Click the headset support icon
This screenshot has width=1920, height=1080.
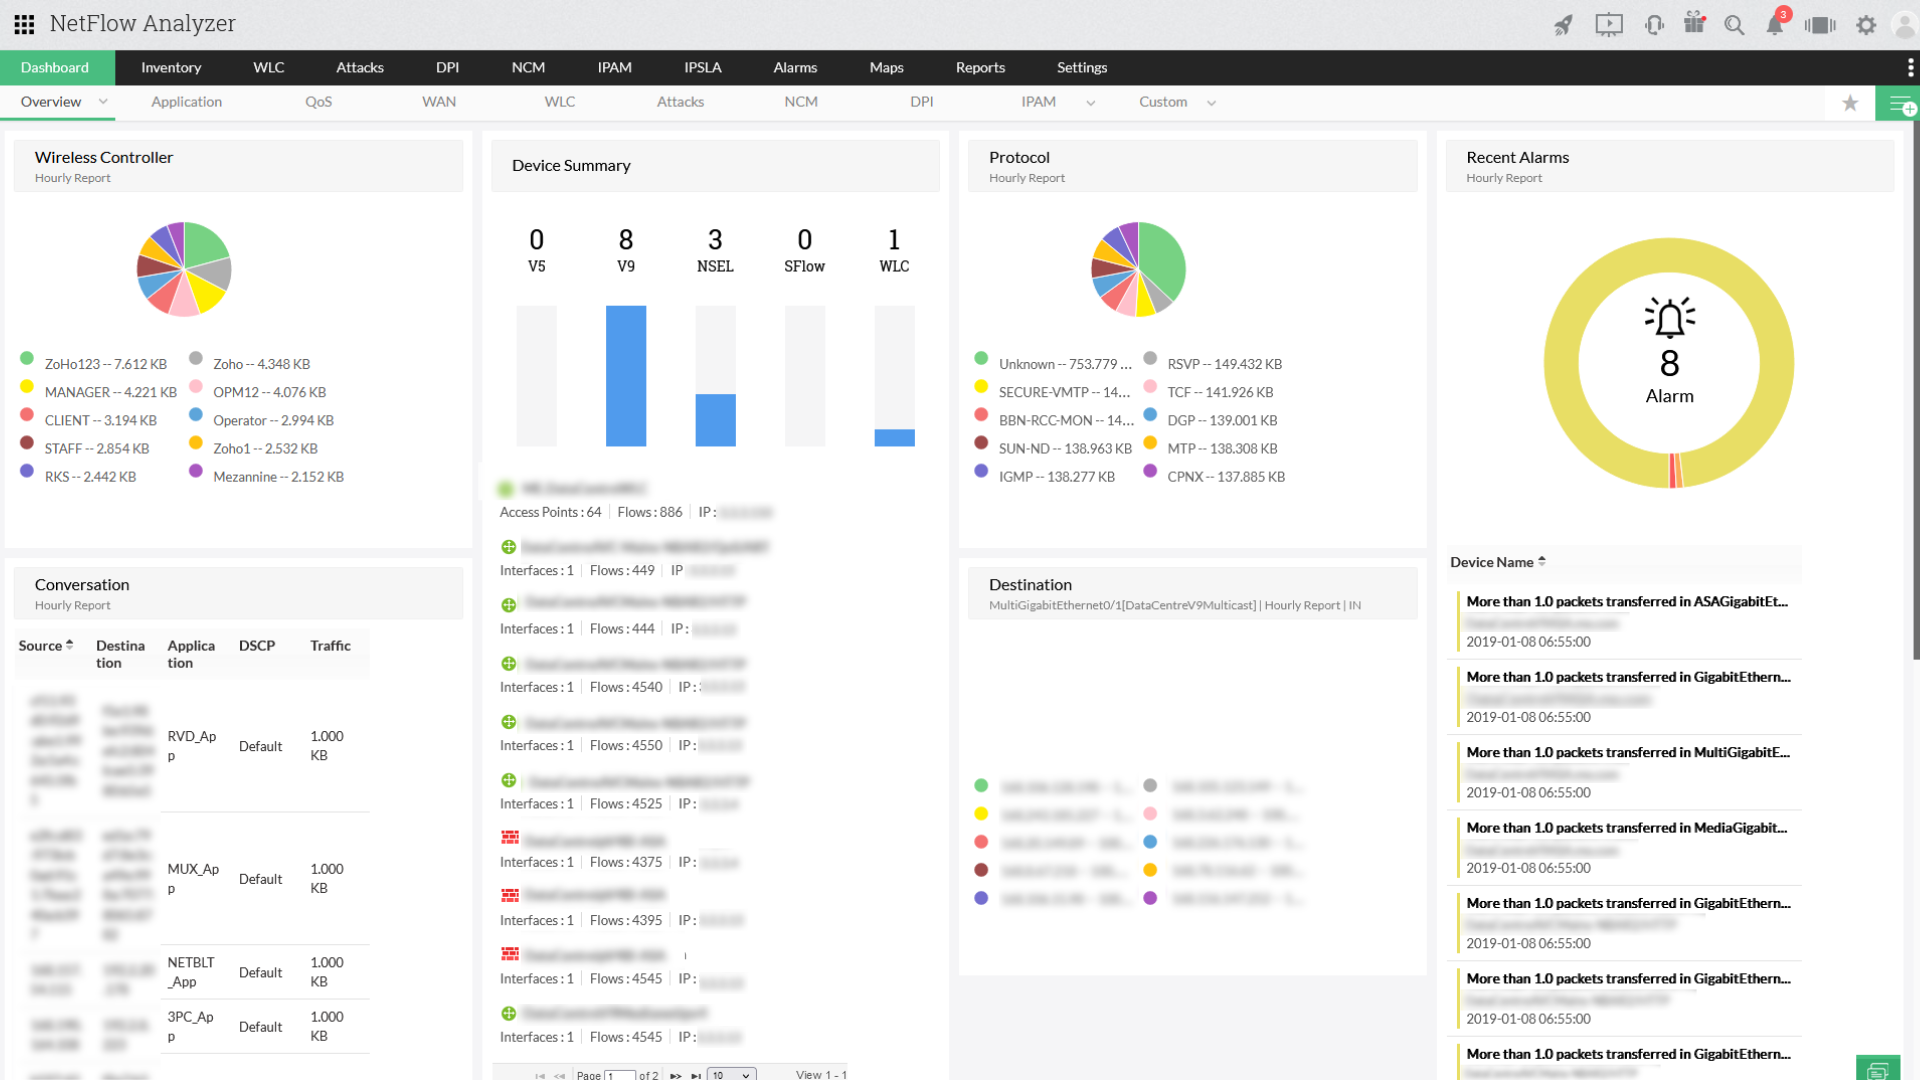pos(1654,25)
